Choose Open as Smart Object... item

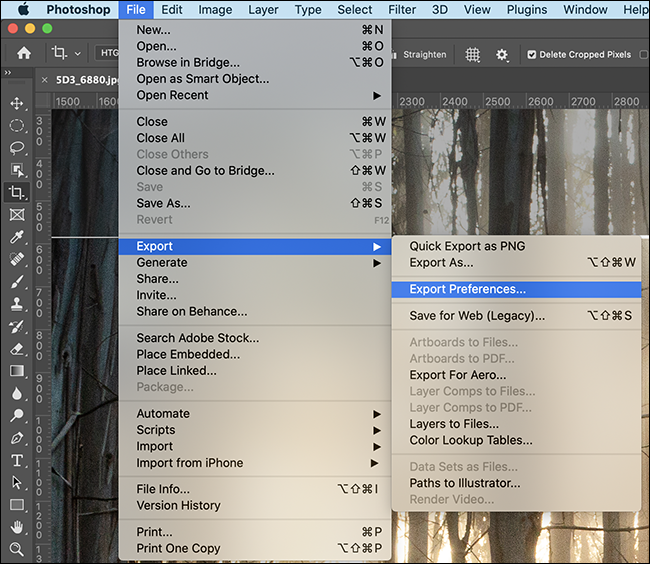255,79
